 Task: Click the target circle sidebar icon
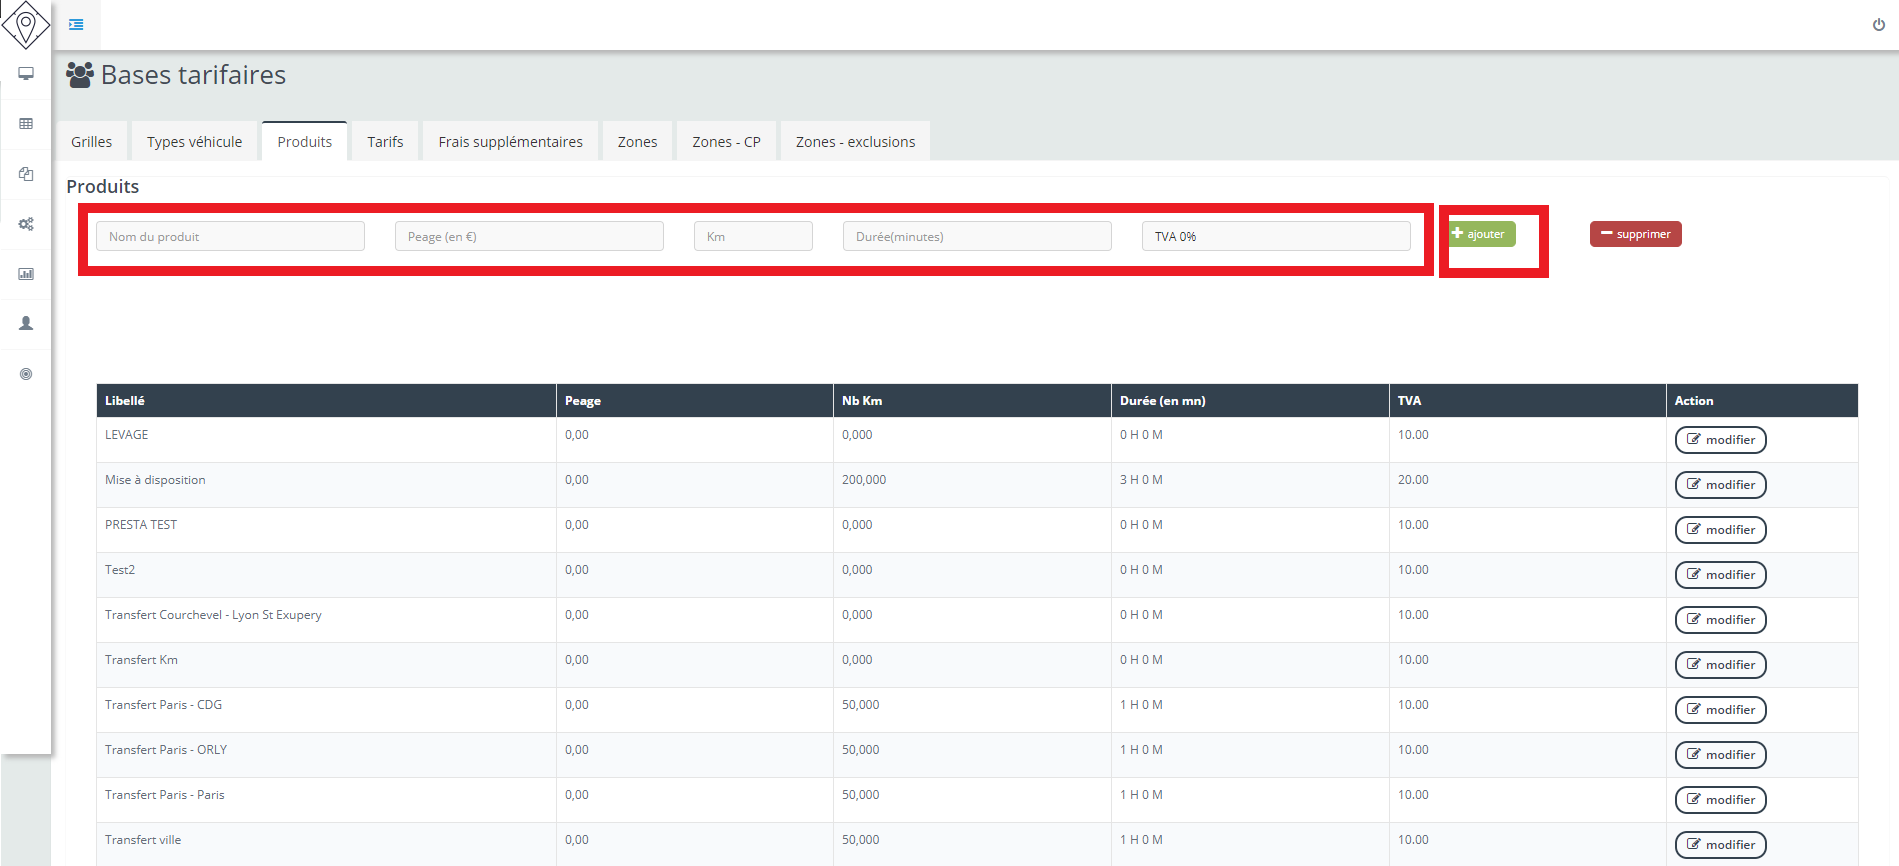pyautogui.click(x=26, y=374)
